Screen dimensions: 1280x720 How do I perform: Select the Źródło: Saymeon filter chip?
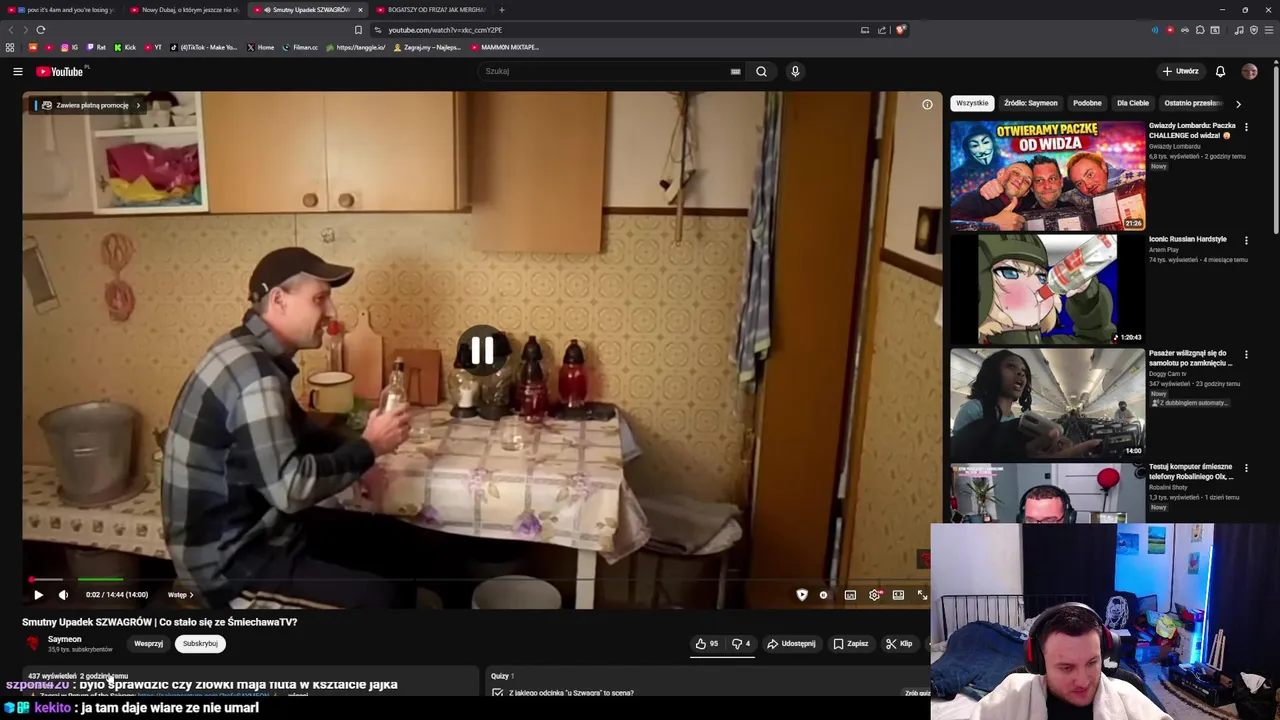tap(1031, 103)
